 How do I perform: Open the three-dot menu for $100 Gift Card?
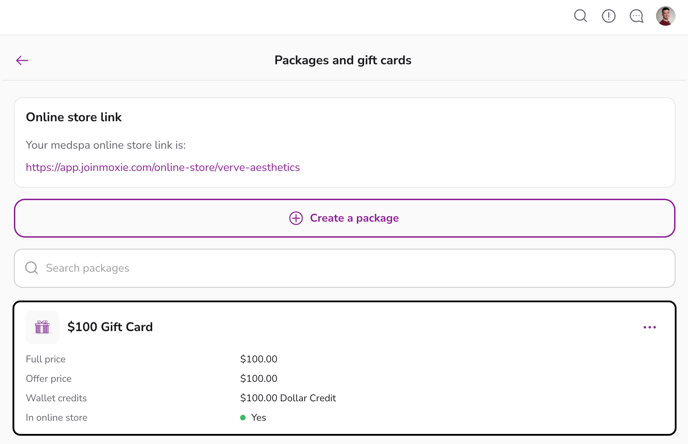[x=650, y=327]
